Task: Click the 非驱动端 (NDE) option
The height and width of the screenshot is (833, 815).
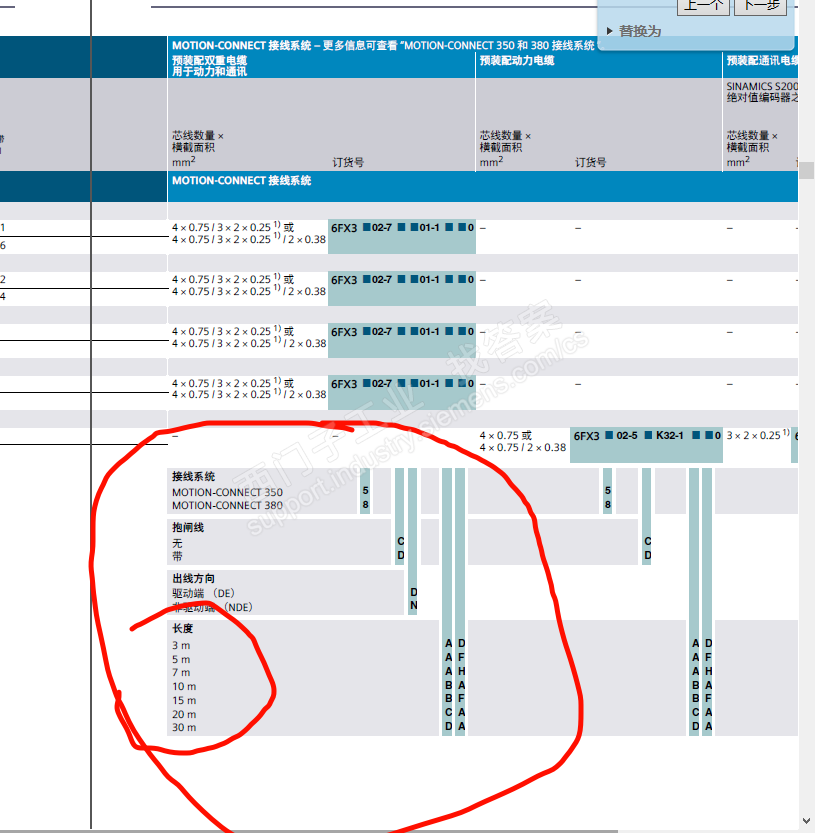Action: click(213, 607)
